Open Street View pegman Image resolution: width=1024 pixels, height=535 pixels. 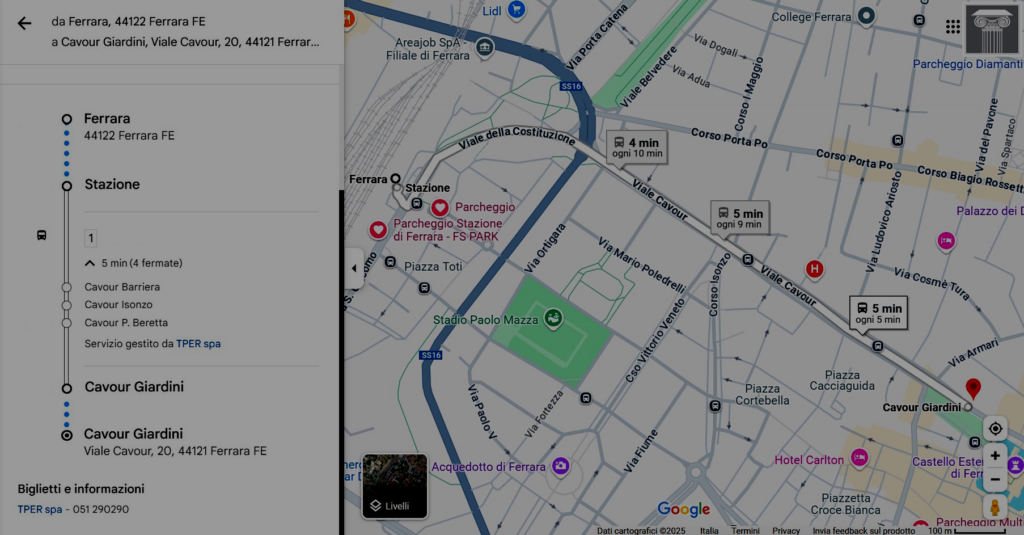995,508
